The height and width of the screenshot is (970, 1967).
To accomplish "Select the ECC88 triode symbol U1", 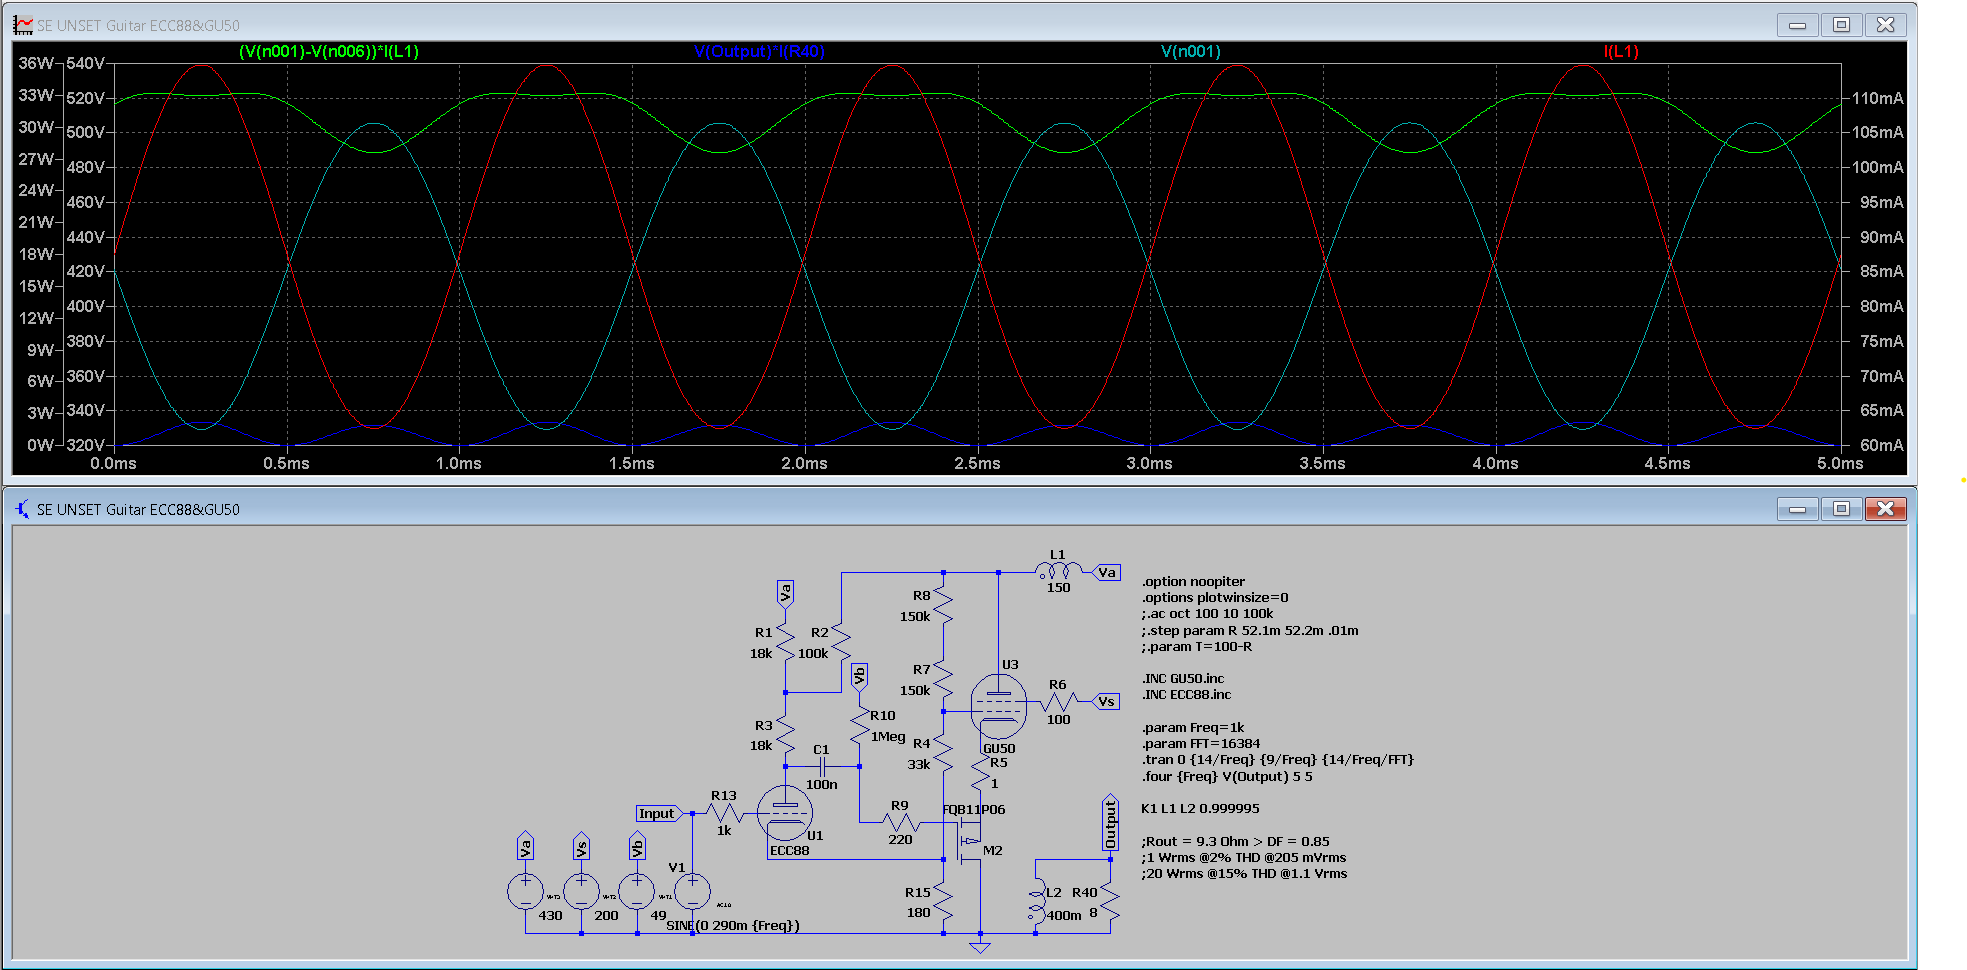I will click(784, 813).
